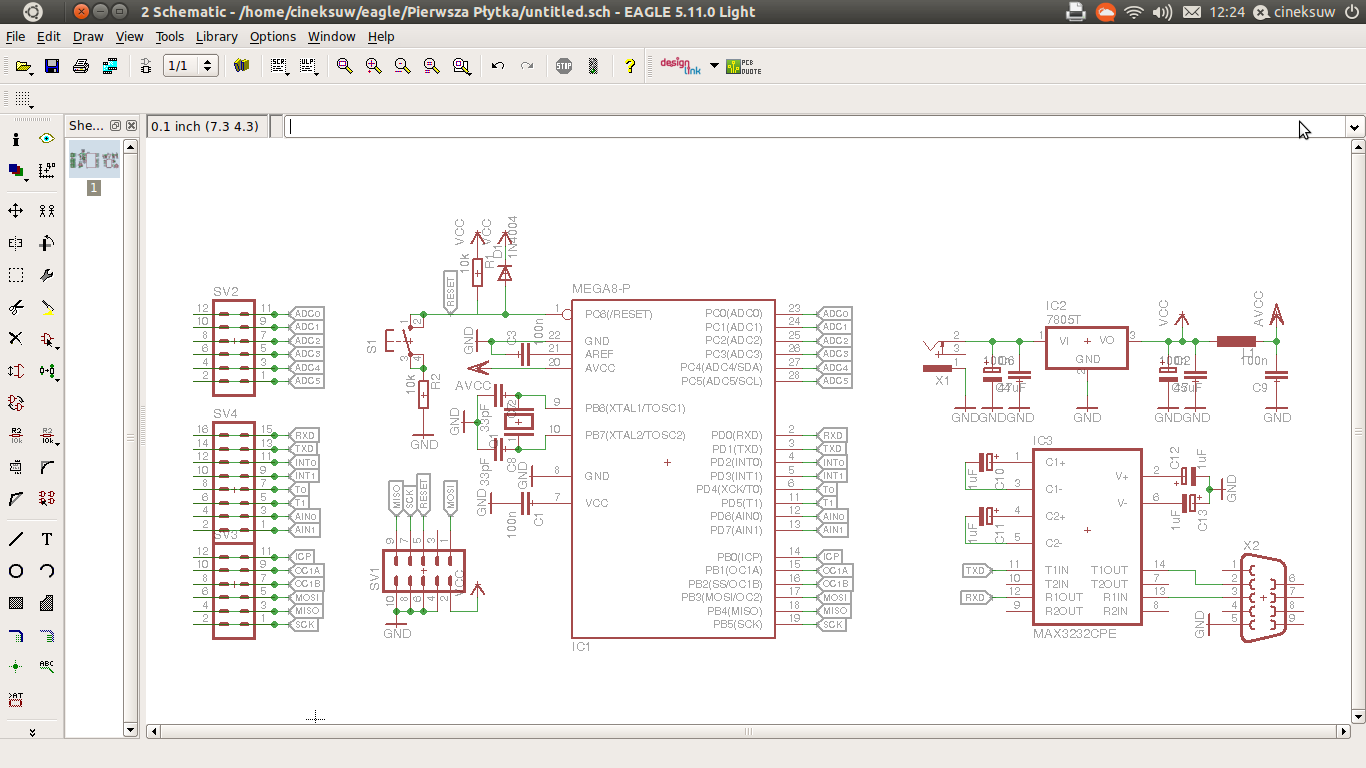This screenshot has height=768, width=1366.
Task: Undo the last action
Action: pos(498,66)
